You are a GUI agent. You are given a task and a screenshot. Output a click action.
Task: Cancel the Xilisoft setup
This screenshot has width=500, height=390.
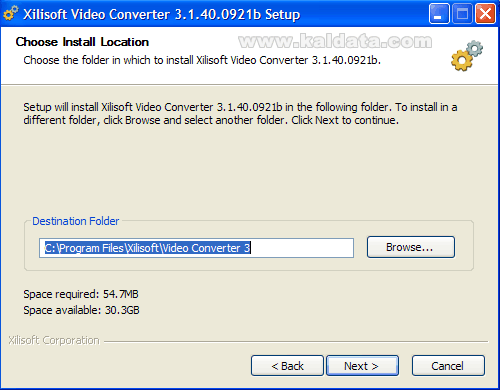448,366
